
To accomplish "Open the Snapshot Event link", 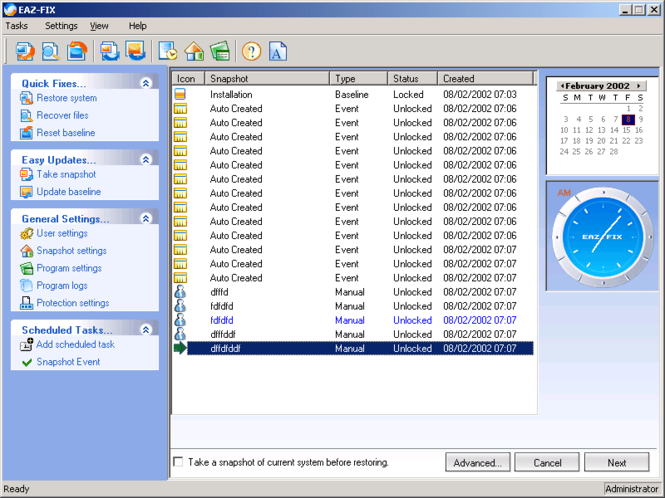I will click(68, 362).
